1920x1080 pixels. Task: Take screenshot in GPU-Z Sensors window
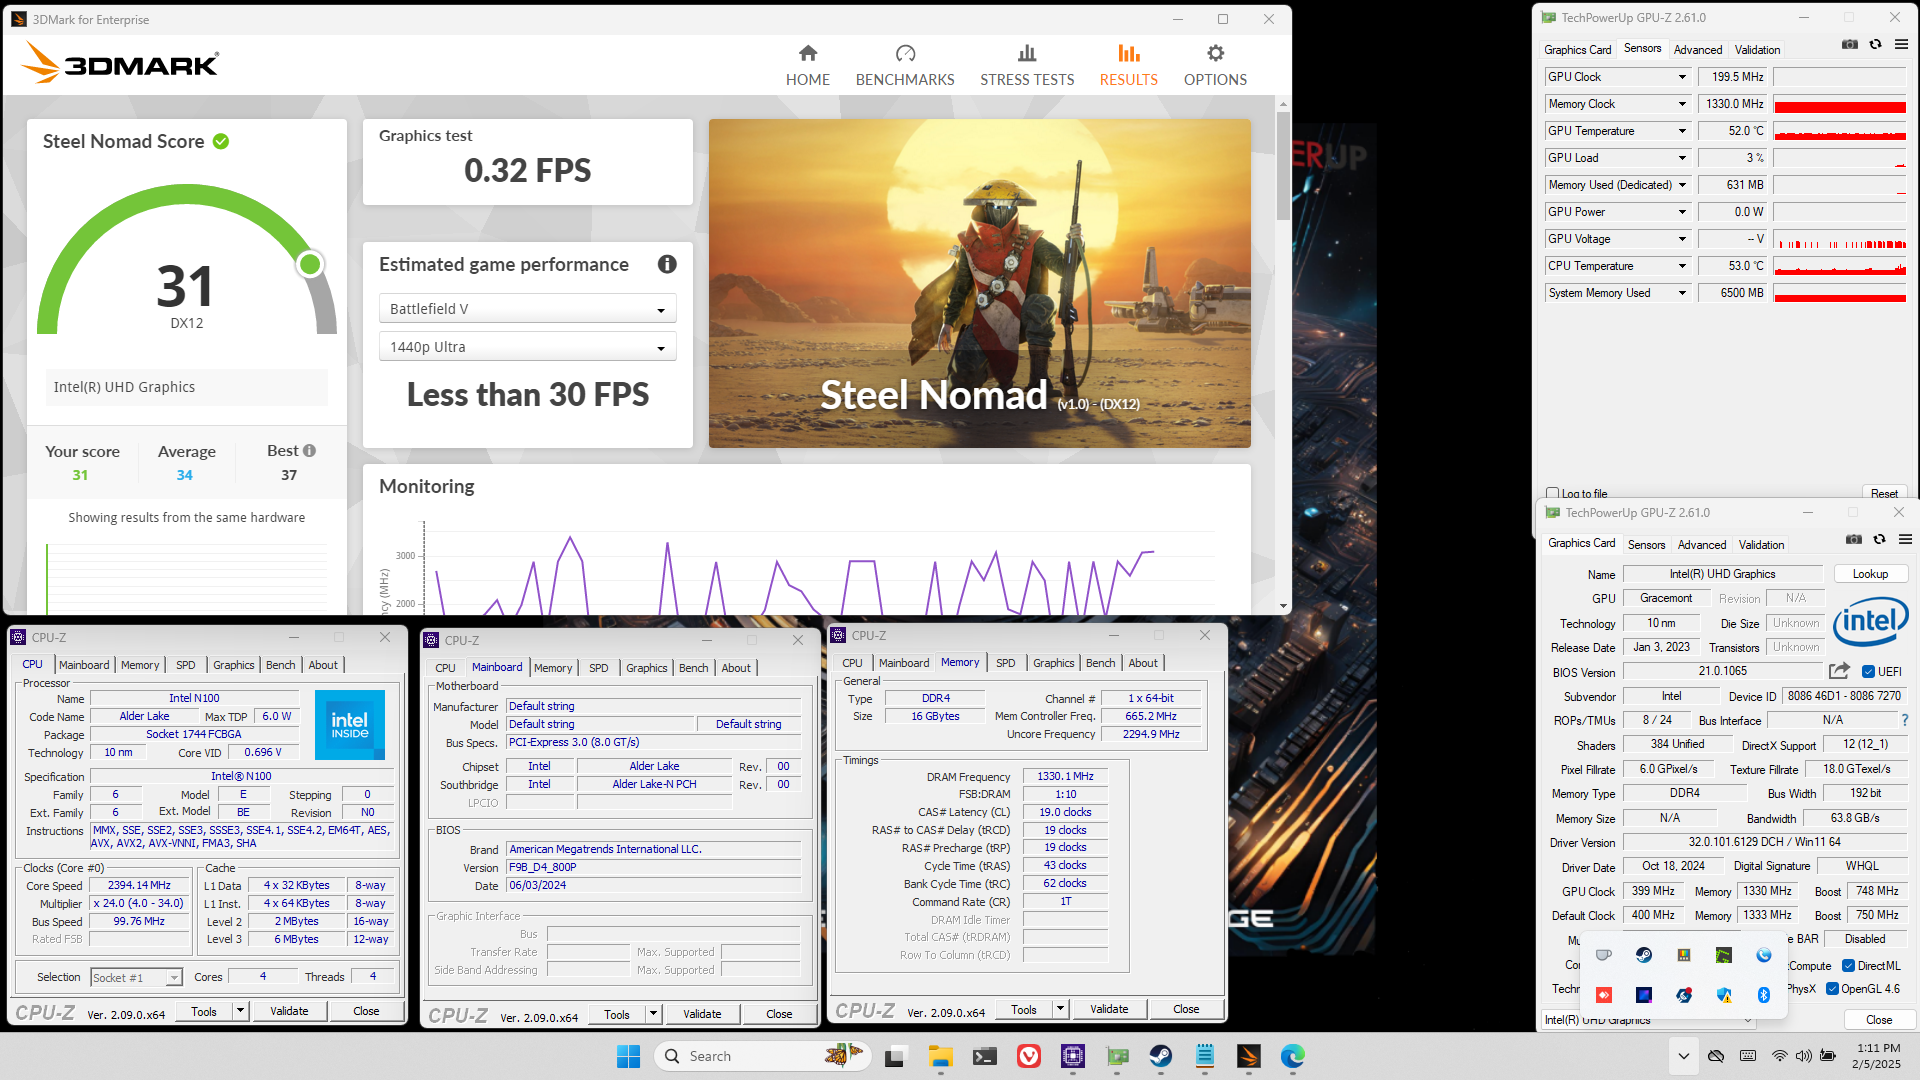(x=1850, y=44)
